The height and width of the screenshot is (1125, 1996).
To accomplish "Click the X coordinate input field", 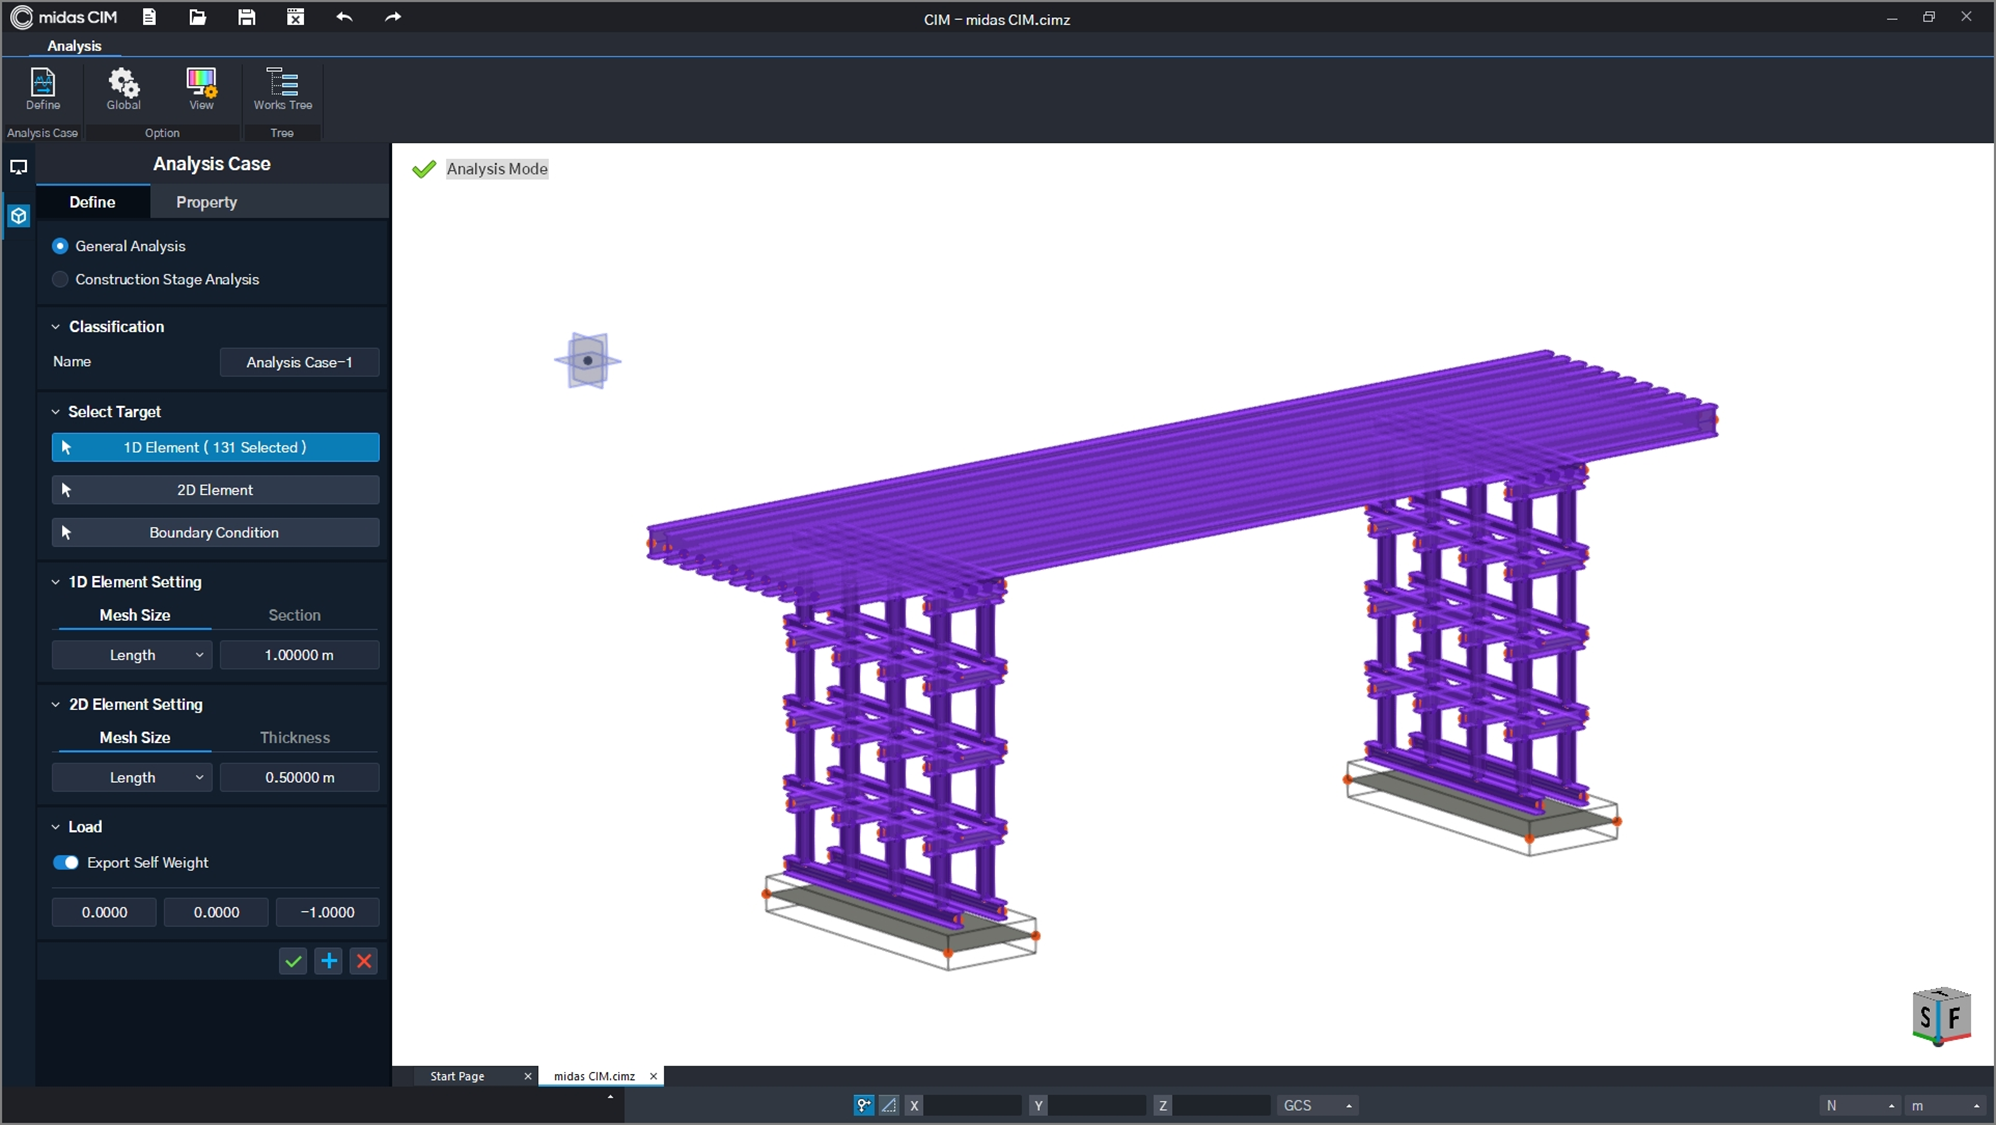I will click(972, 1105).
